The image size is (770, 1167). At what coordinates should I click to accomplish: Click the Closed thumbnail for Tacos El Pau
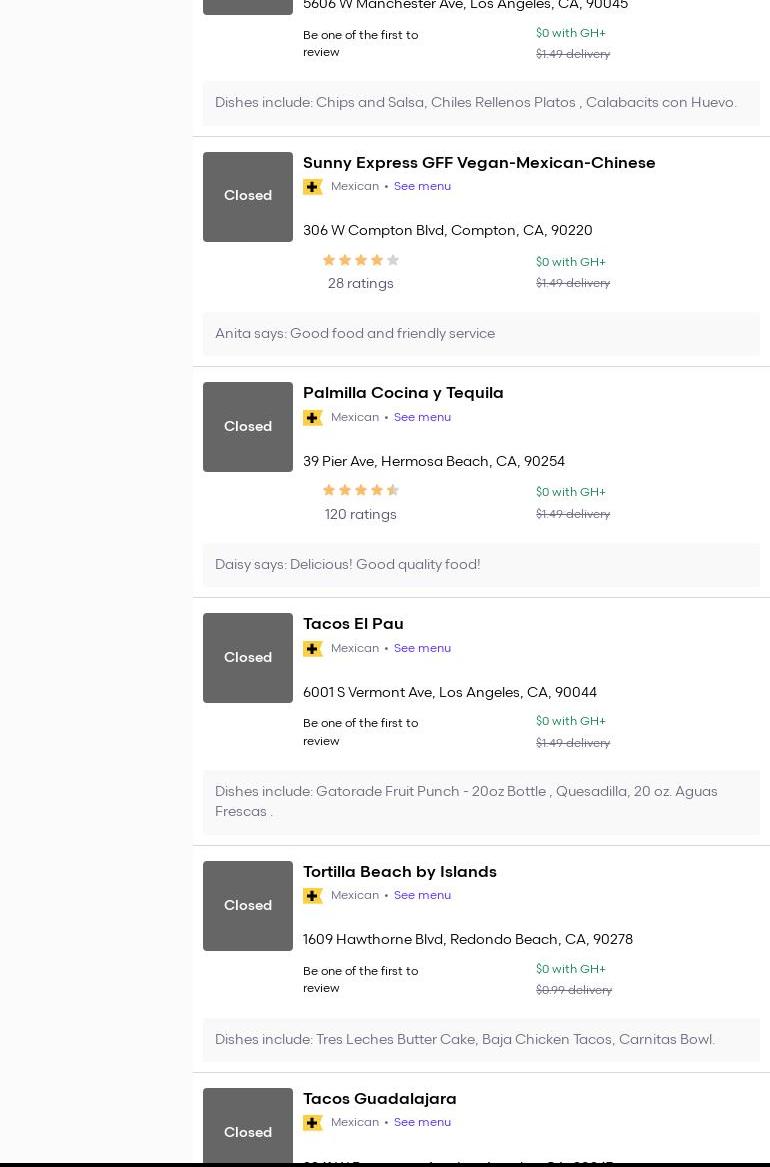point(248,658)
